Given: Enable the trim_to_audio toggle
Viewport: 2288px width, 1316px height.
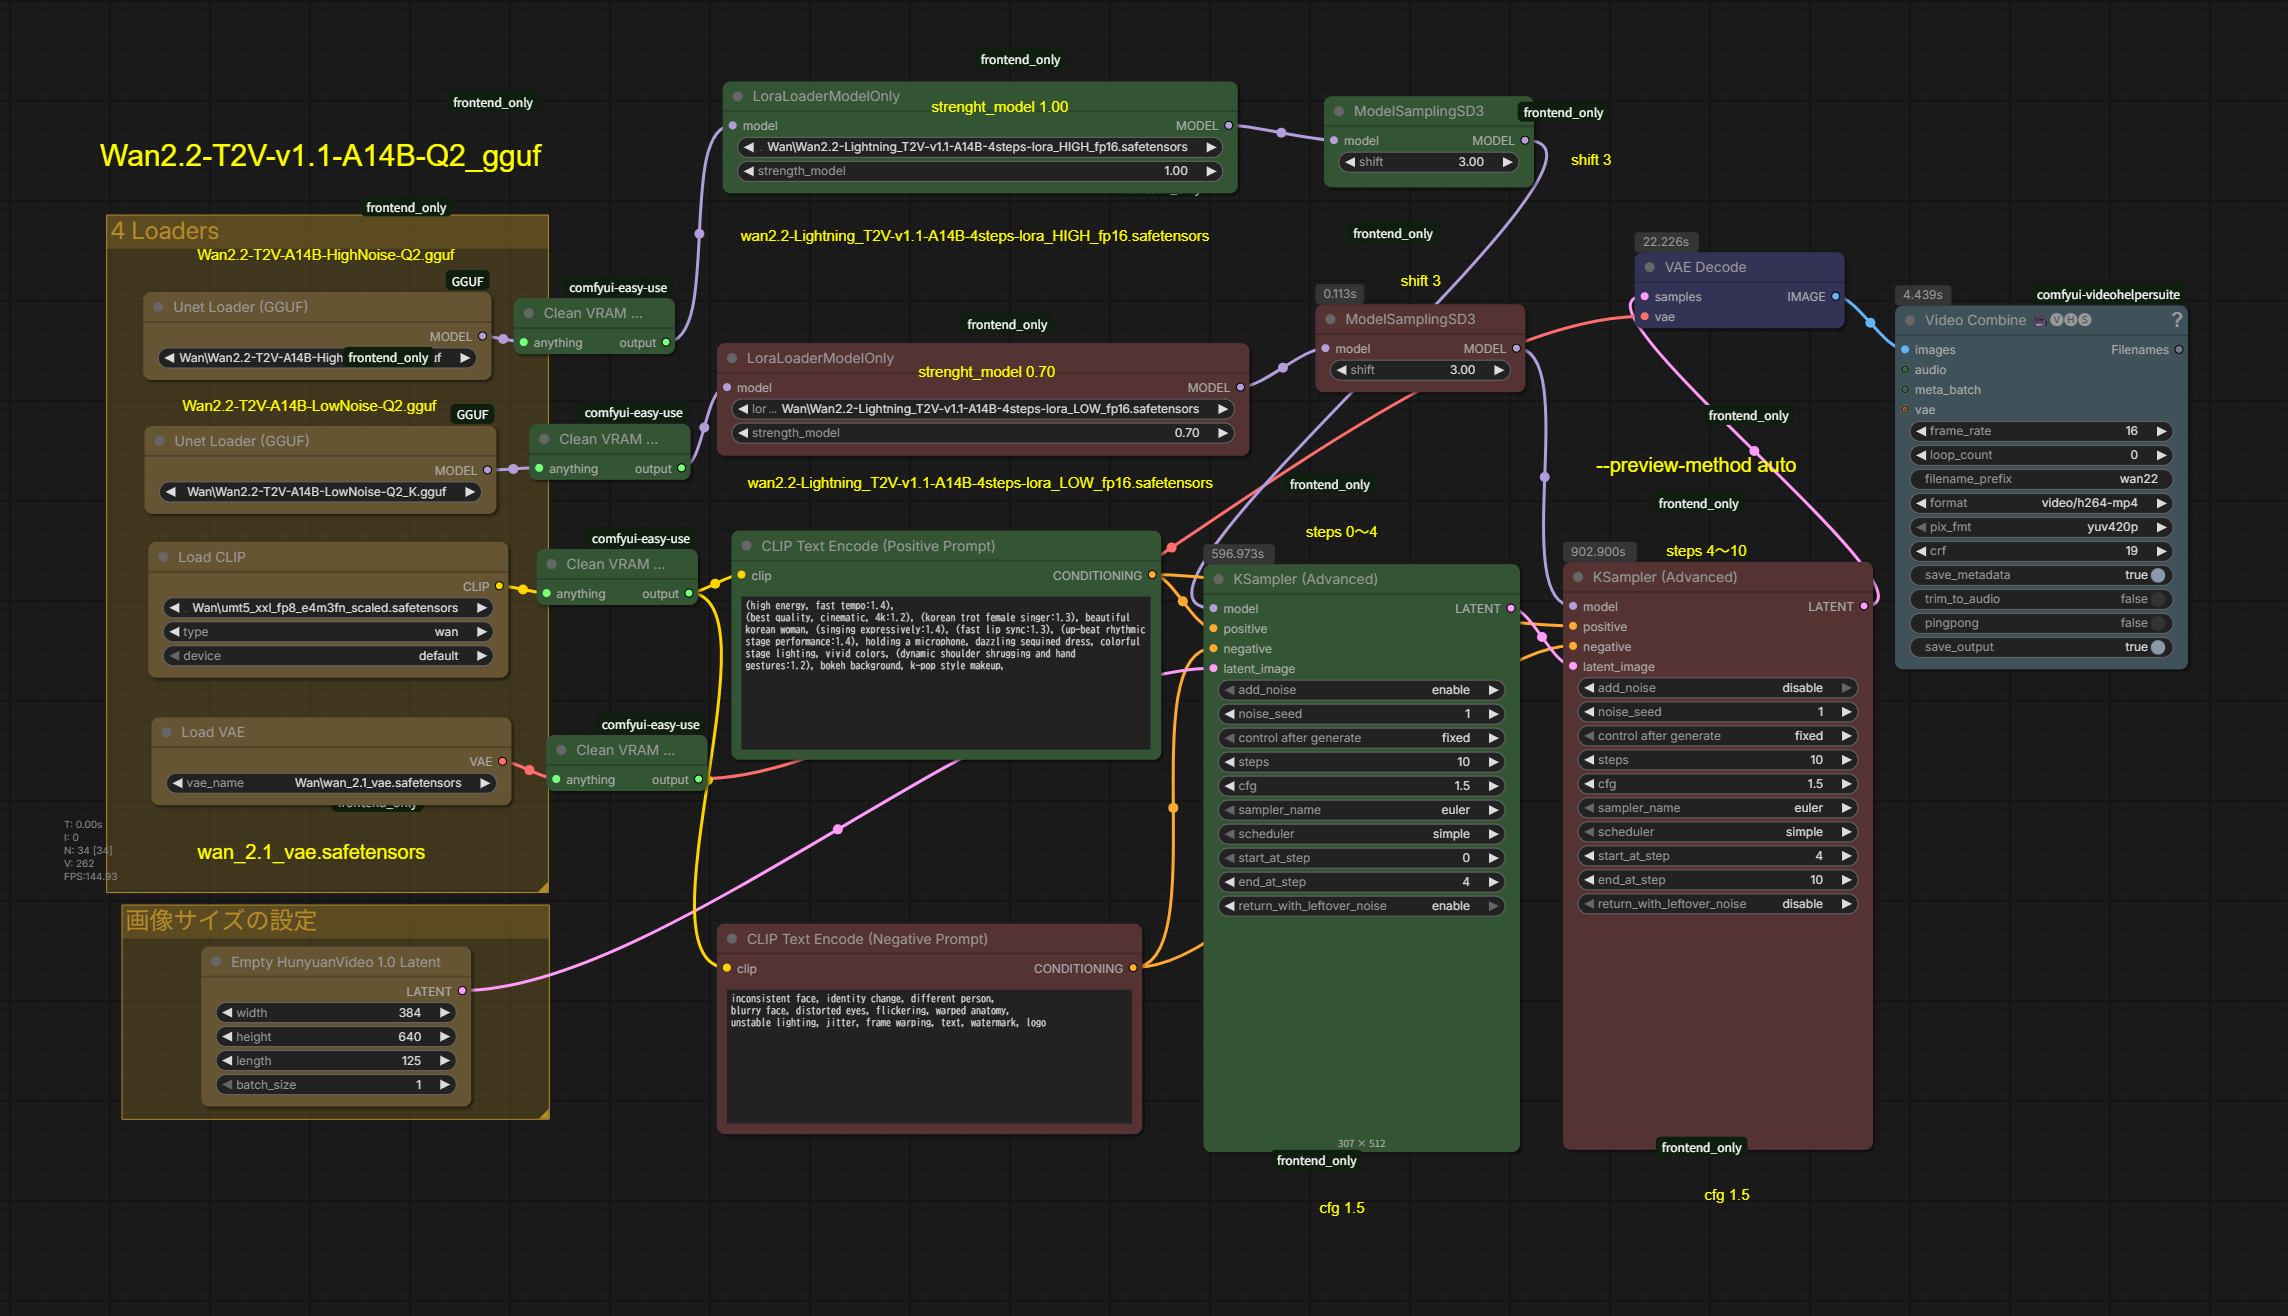Looking at the screenshot, I should 2156,599.
